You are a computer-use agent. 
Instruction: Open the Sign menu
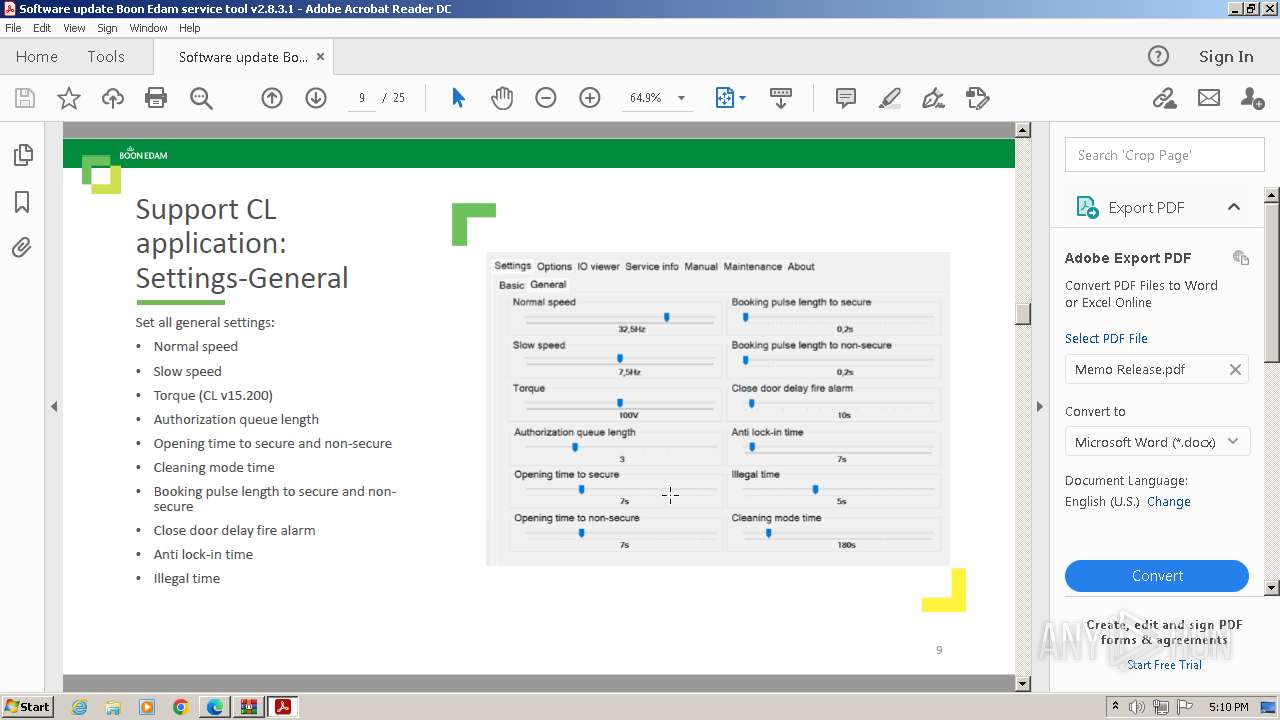(x=107, y=28)
